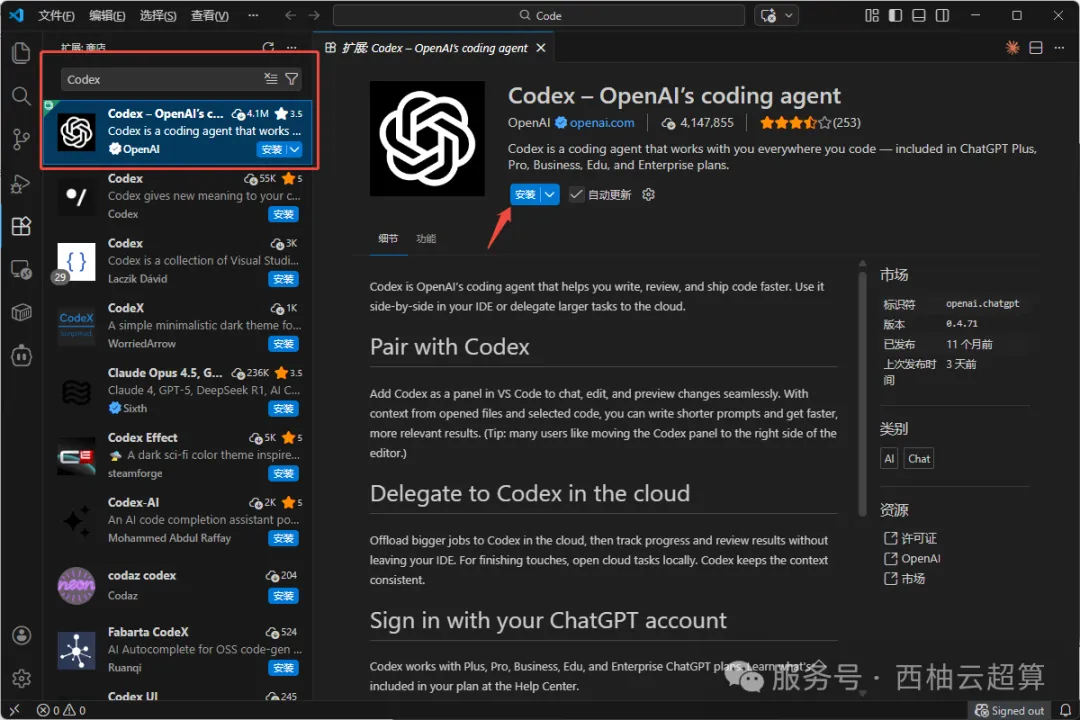Toggle bottom panel layout icon
Screen dimensions: 1080x720
coord(919,15)
